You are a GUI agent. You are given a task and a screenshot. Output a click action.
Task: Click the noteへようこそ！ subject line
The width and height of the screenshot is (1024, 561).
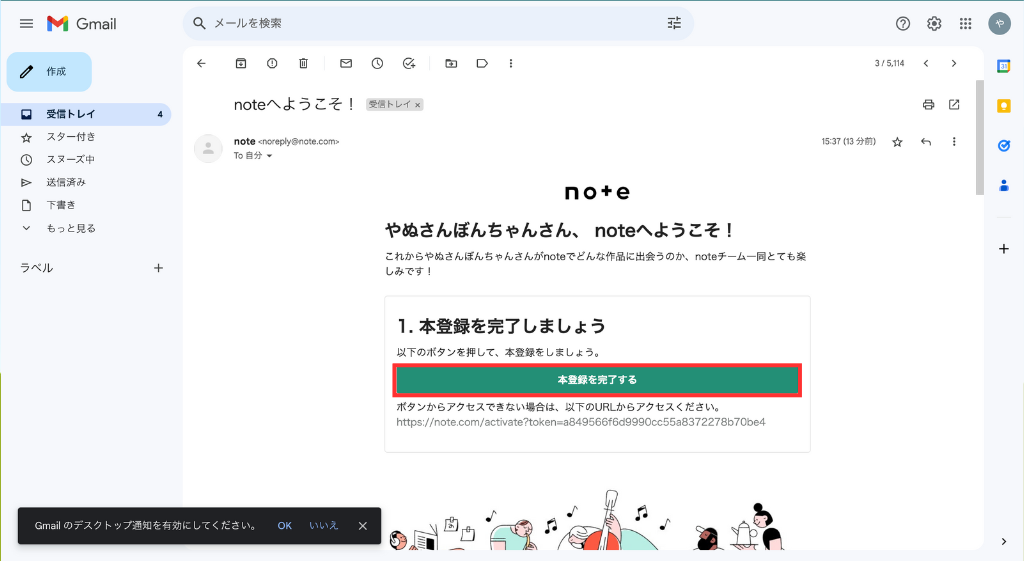pyautogui.click(x=295, y=104)
